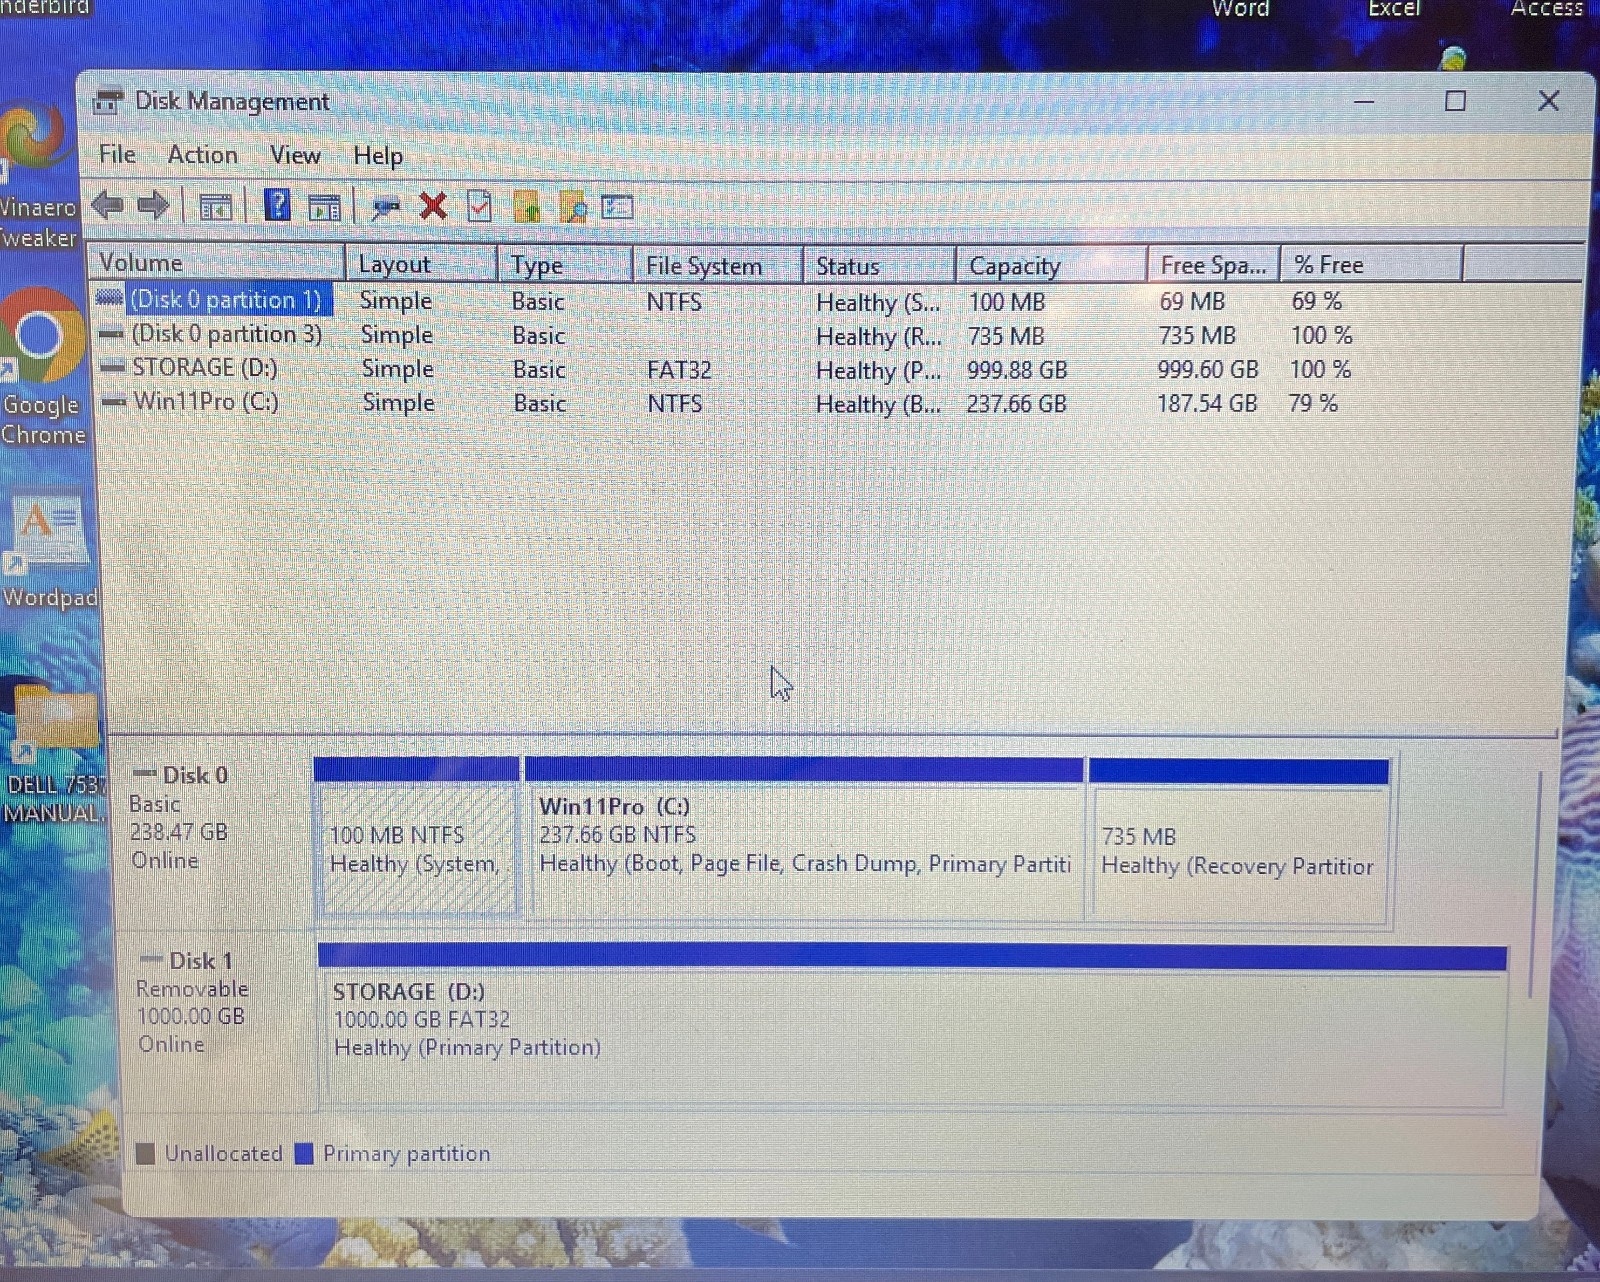This screenshot has width=1600, height=1282.
Task: Maximize the Disk Management window
Action: click(1455, 101)
